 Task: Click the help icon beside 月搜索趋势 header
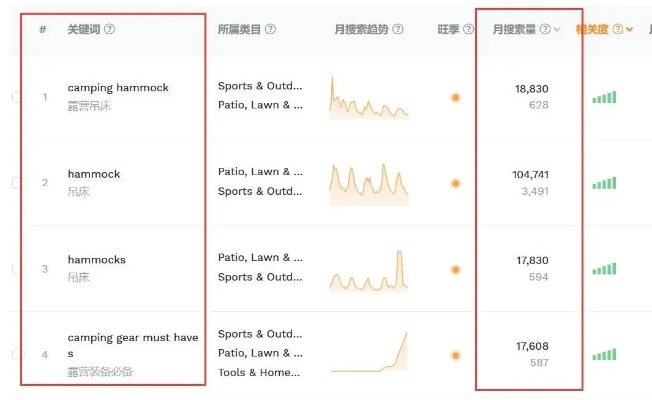click(398, 29)
